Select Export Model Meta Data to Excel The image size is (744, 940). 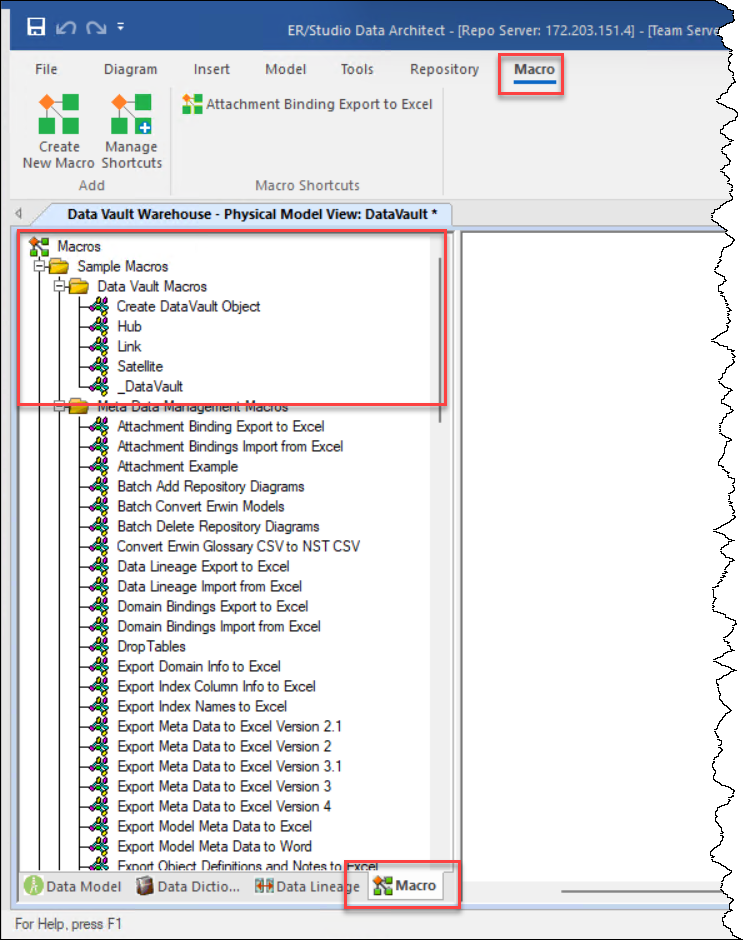215,826
